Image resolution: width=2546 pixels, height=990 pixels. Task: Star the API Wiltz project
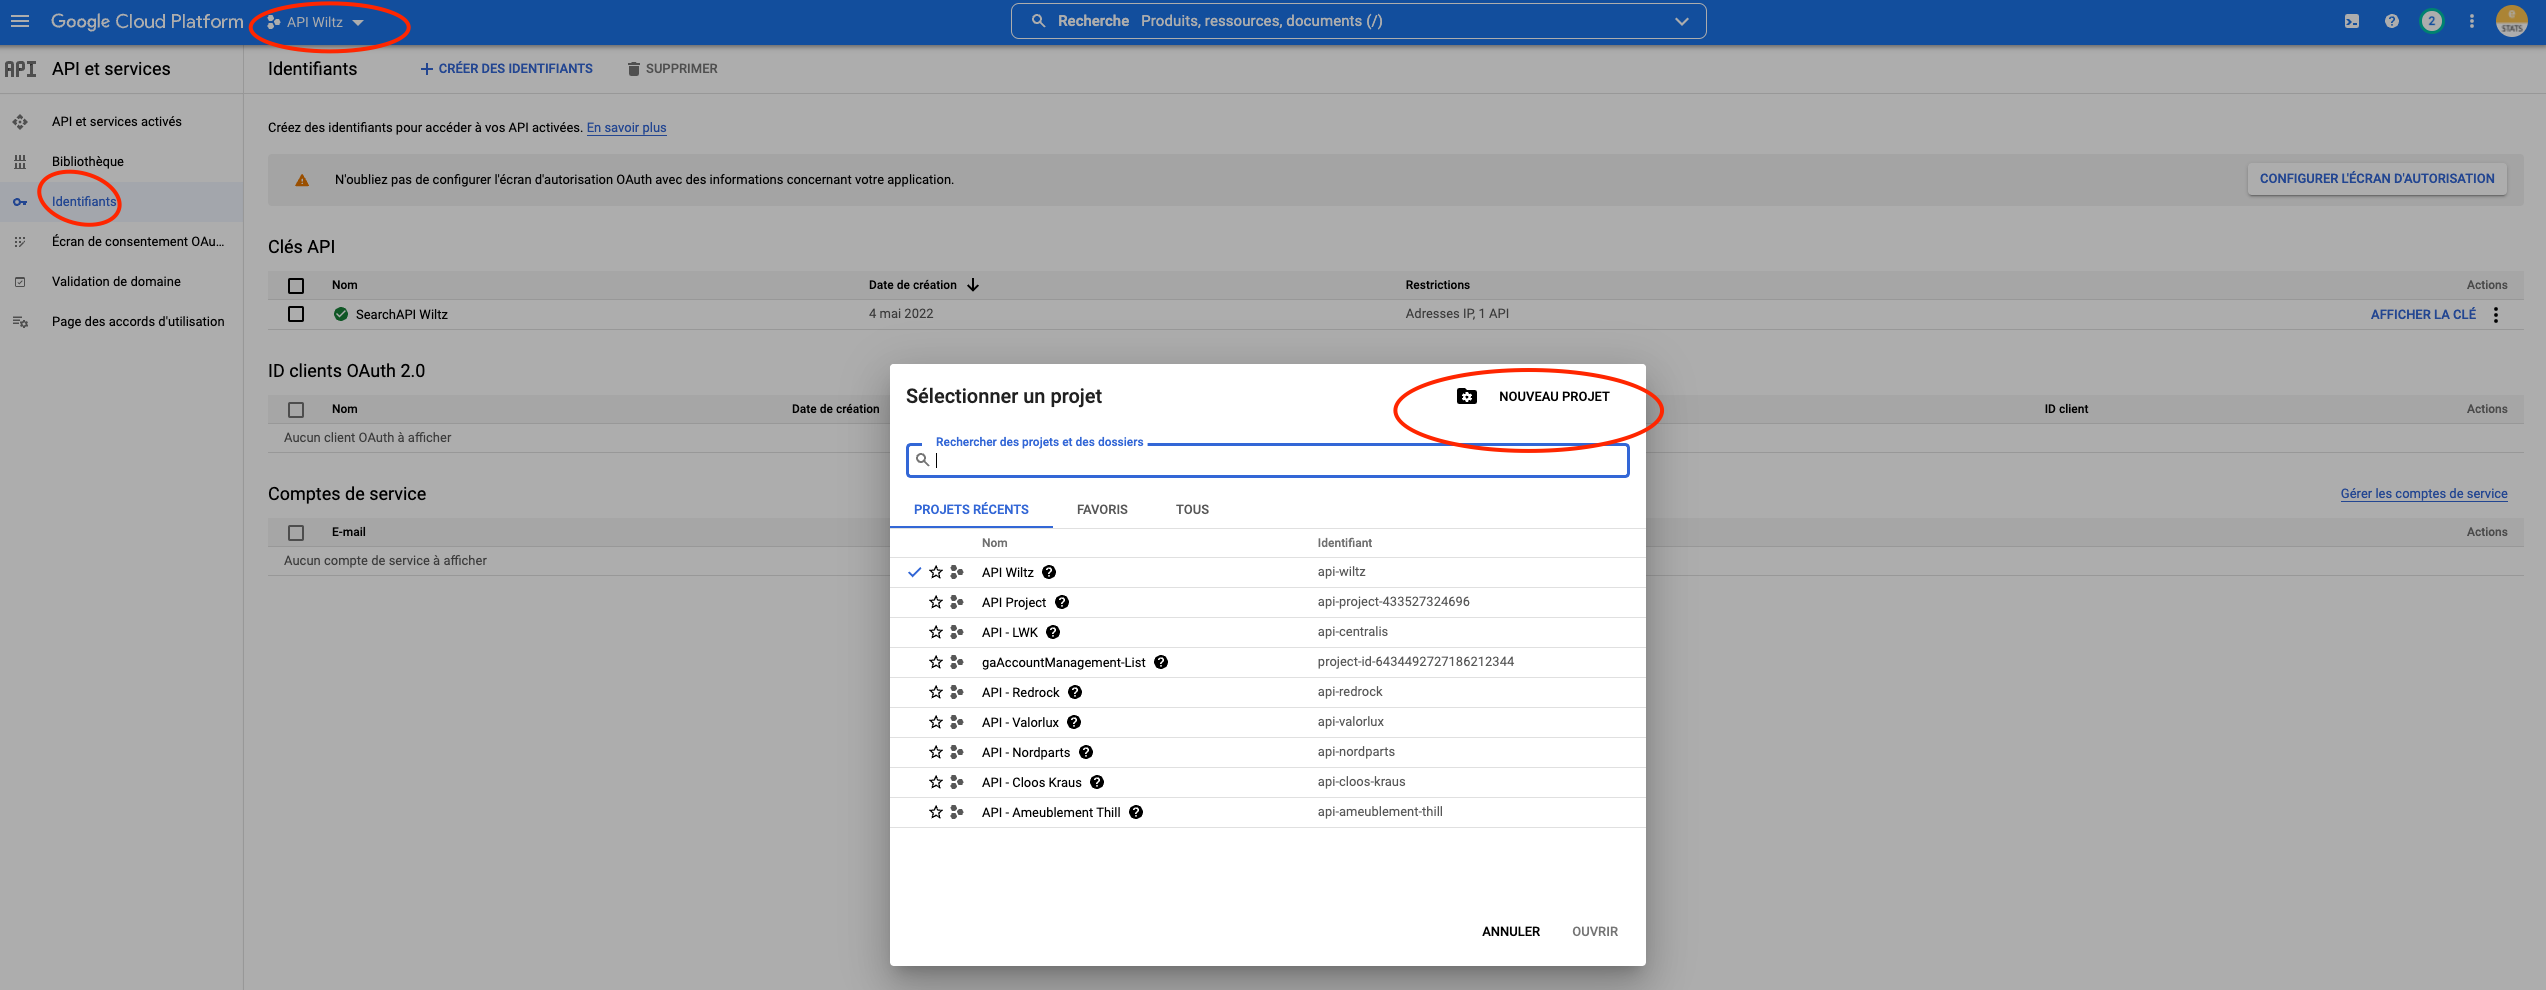click(936, 572)
